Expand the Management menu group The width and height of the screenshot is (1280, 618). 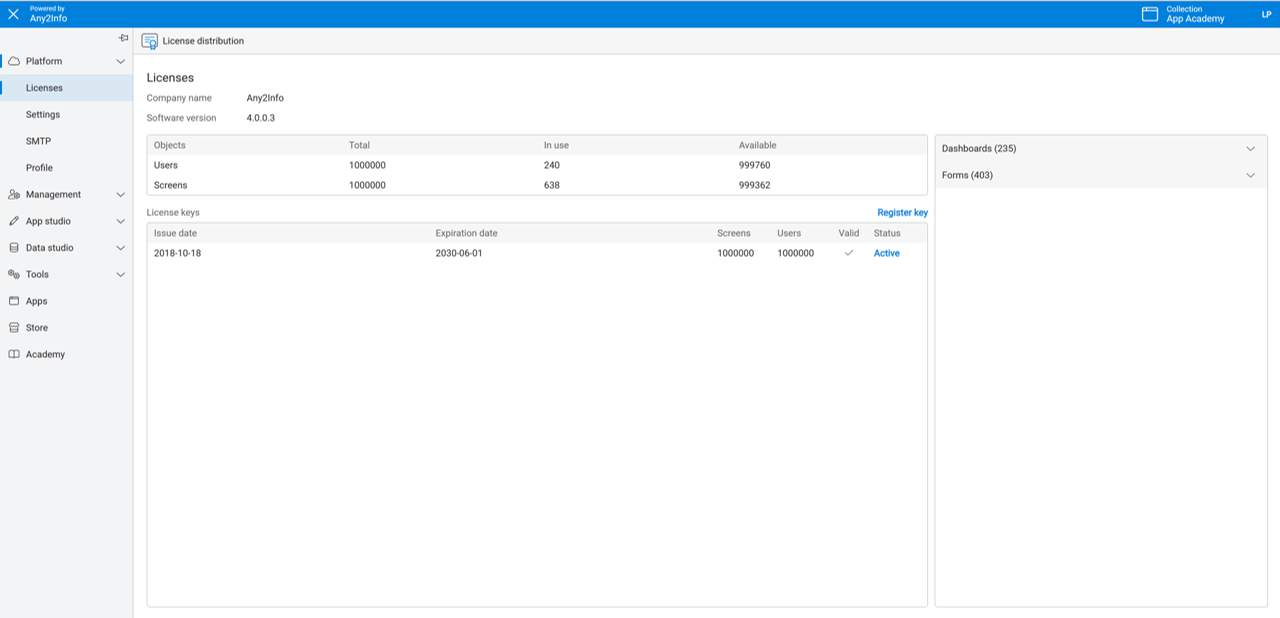(120, 195)
